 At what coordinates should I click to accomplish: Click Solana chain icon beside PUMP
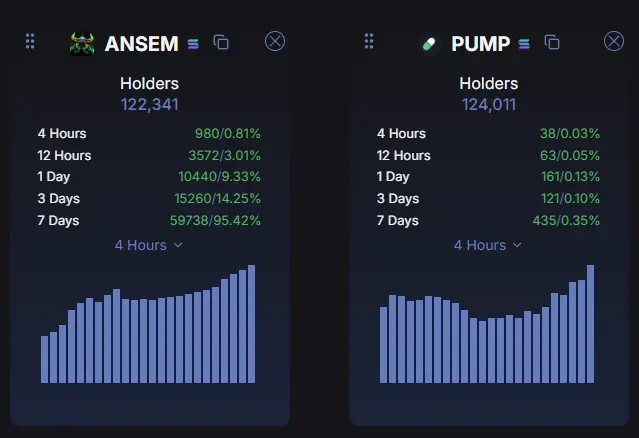click(524, 44)
